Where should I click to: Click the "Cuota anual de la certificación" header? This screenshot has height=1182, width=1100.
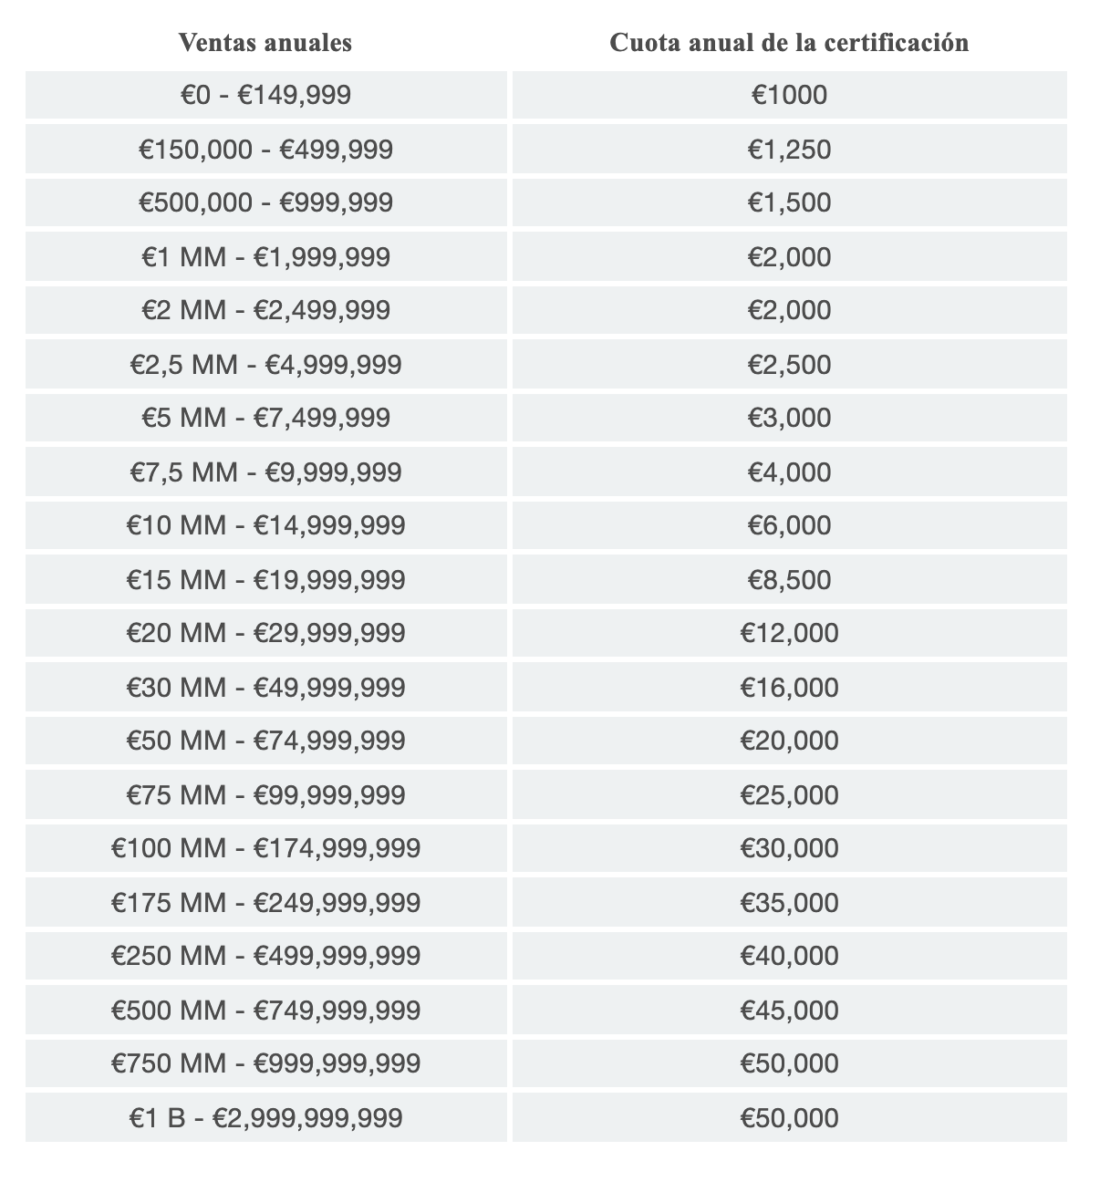point(789,43)
